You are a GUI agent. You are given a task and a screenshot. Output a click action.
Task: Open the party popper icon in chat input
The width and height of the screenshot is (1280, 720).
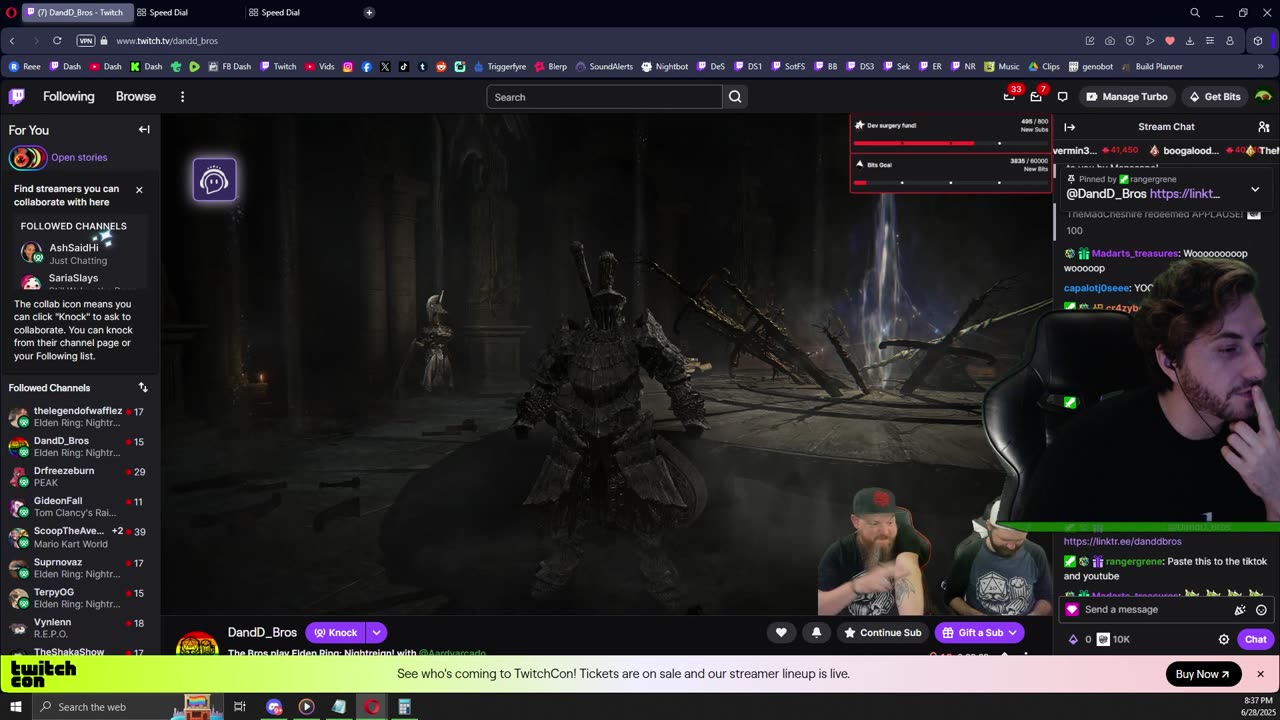pyautogui.click(x=1240, y=610)
